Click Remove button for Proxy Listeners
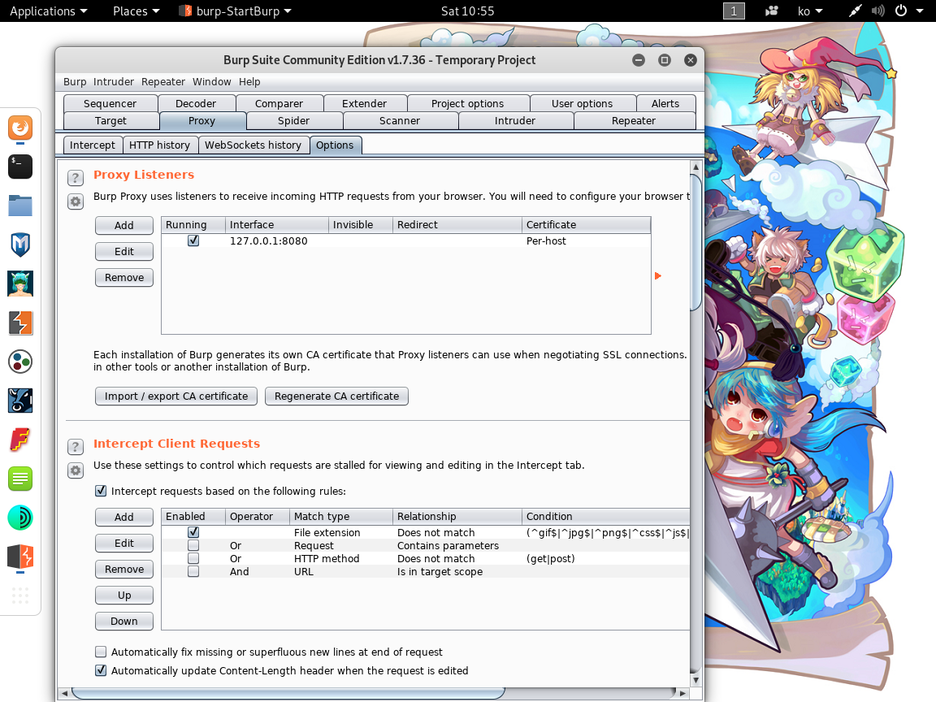This screenshot has width=936, height=702. [x=124, y=278]
